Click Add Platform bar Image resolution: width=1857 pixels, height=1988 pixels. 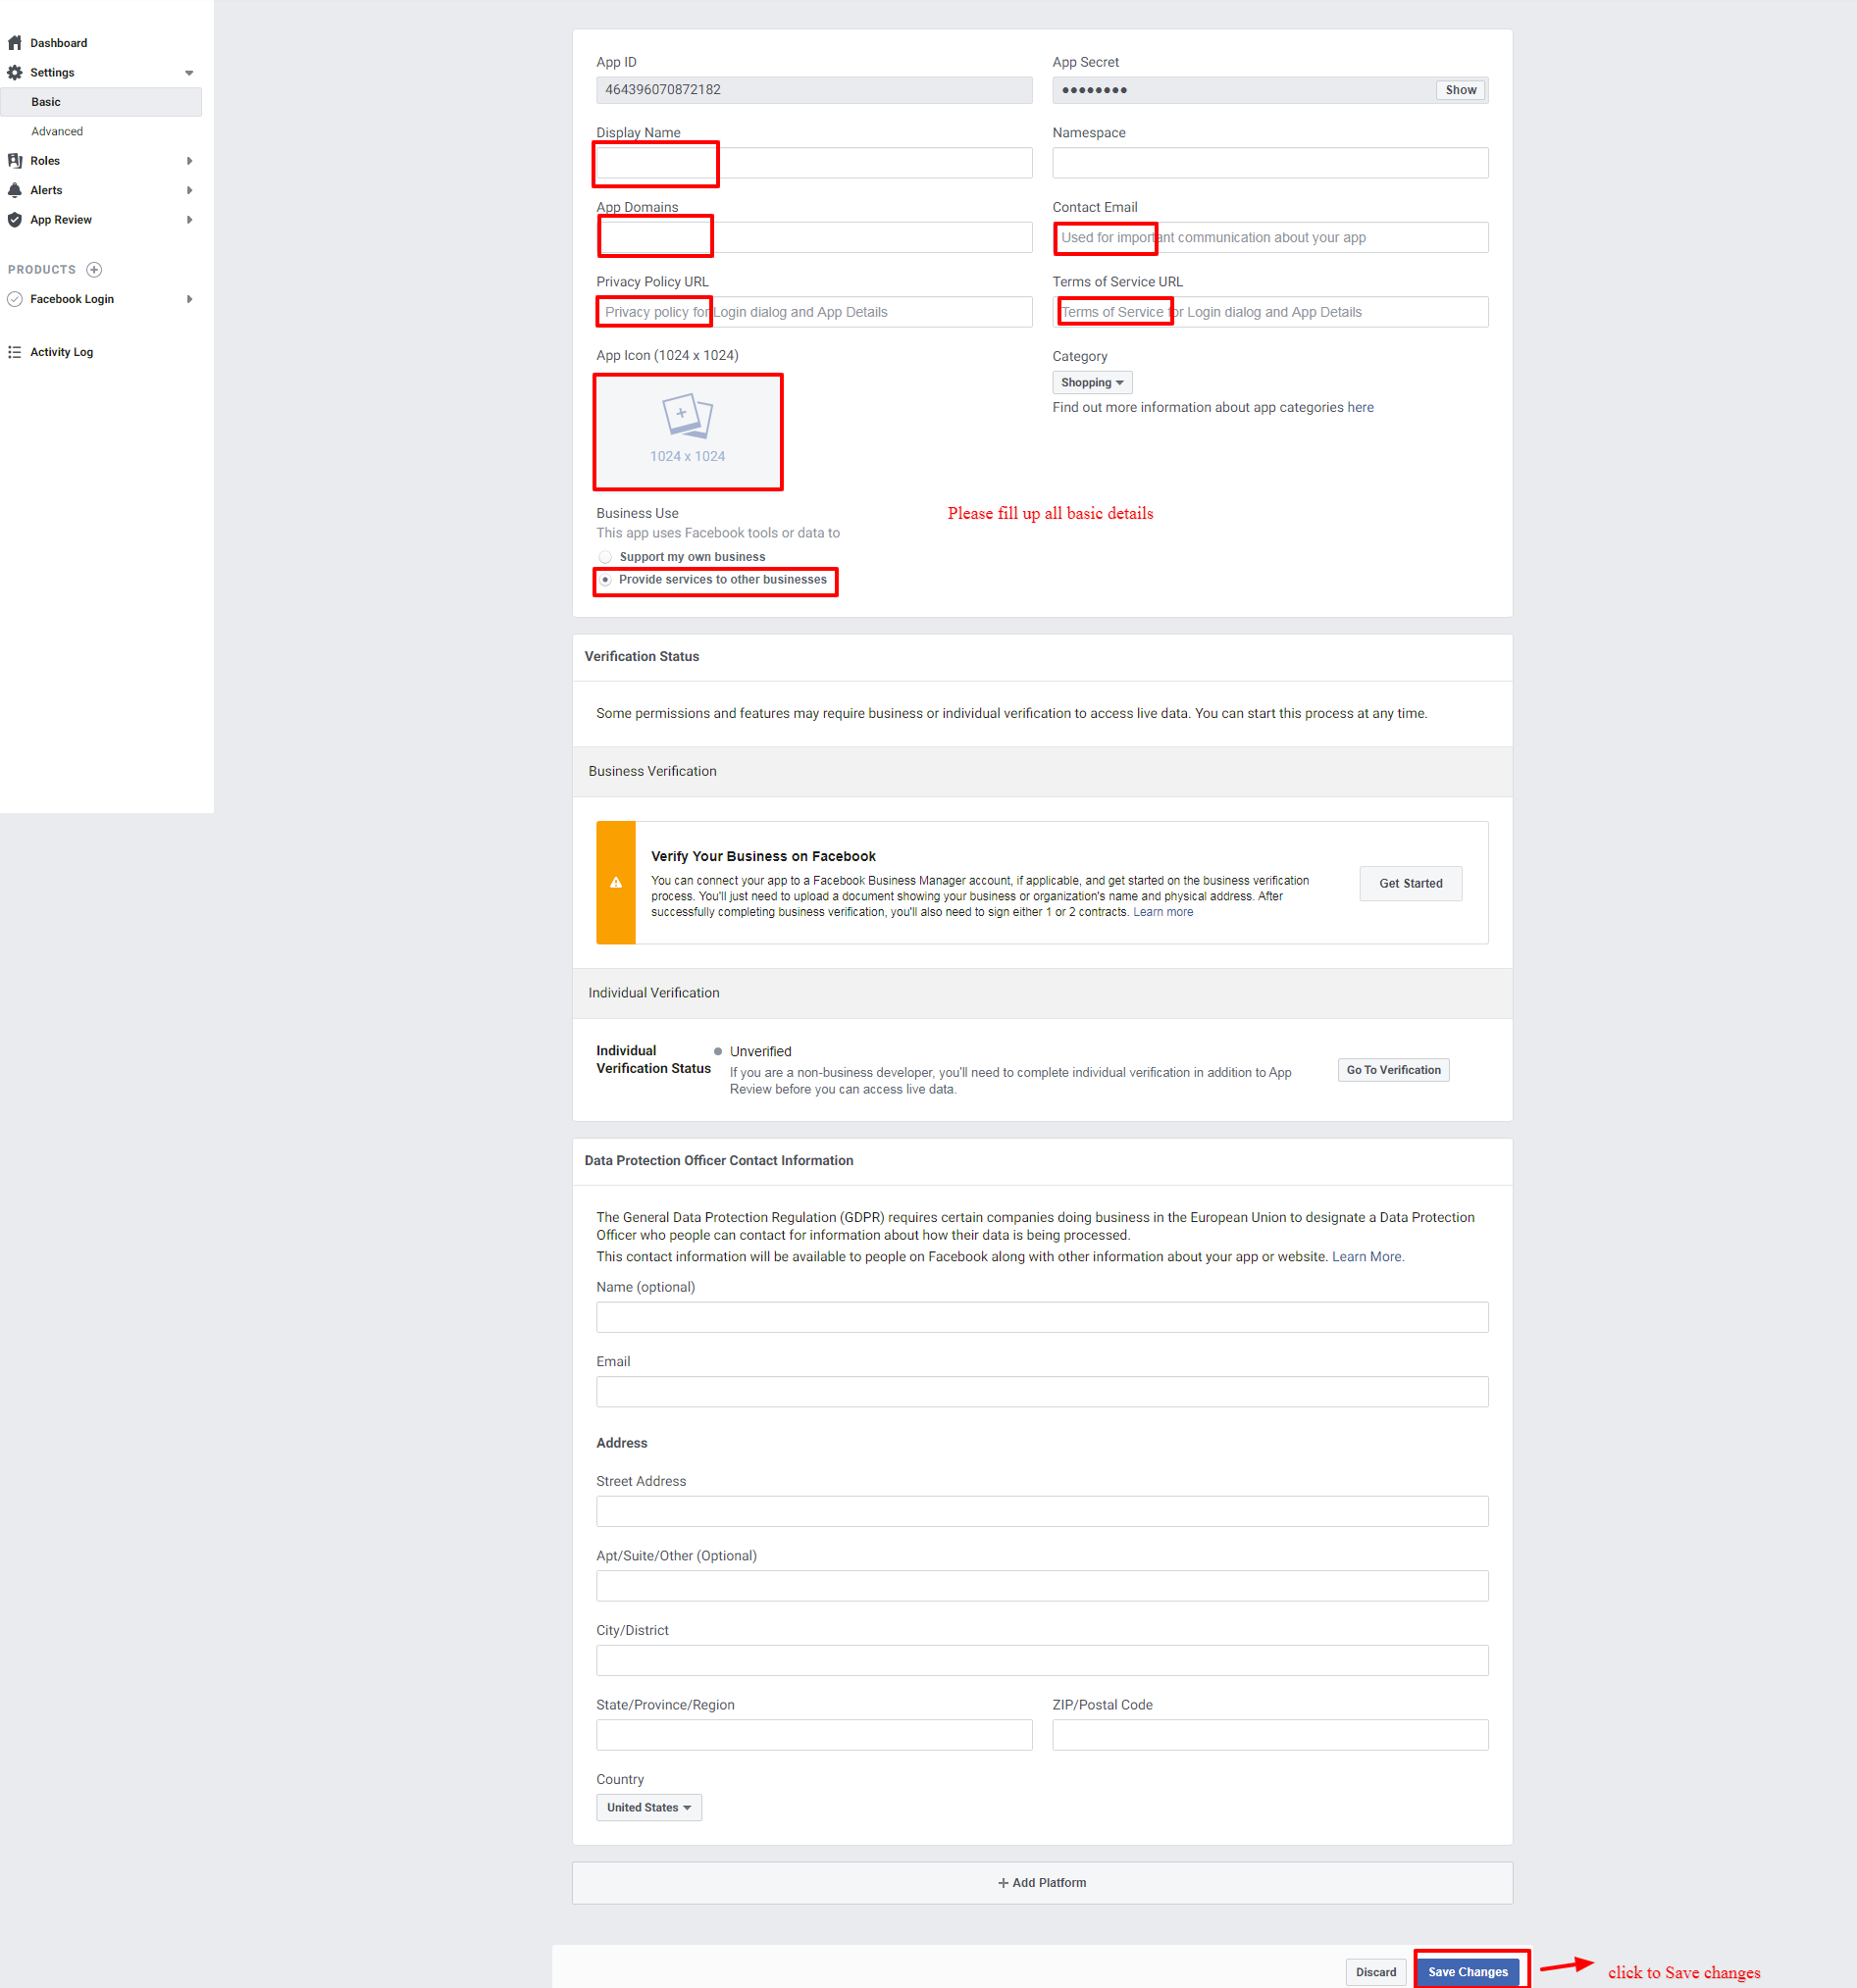(x=1041, y=1882)
